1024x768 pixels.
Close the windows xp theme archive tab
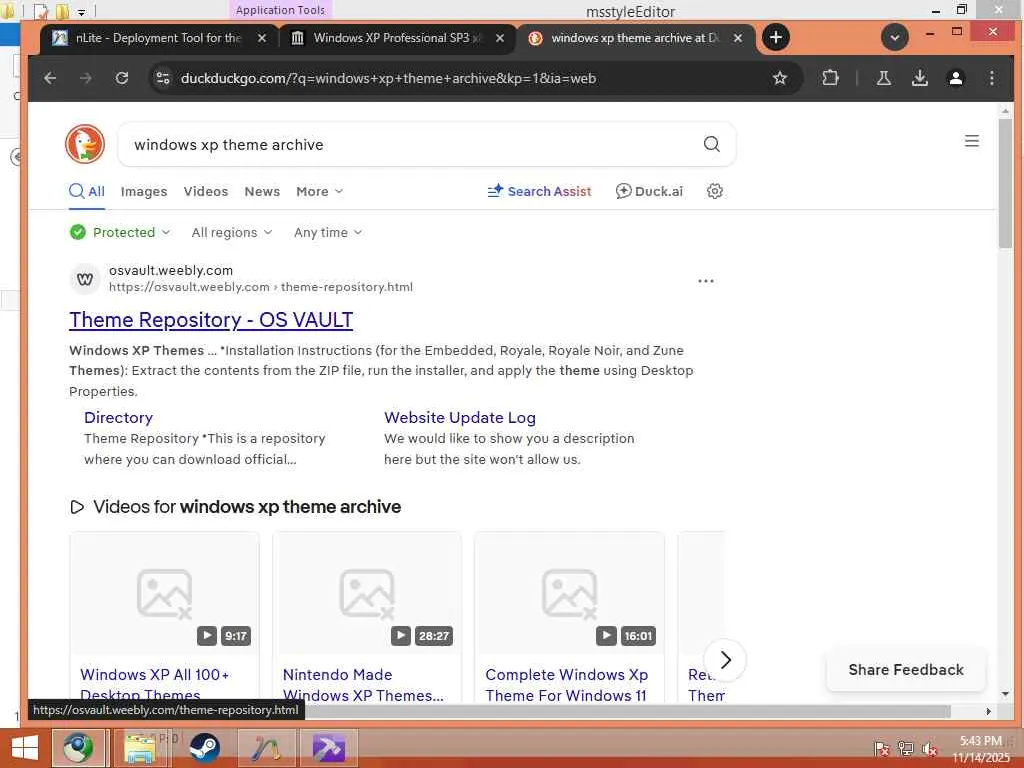738,38
